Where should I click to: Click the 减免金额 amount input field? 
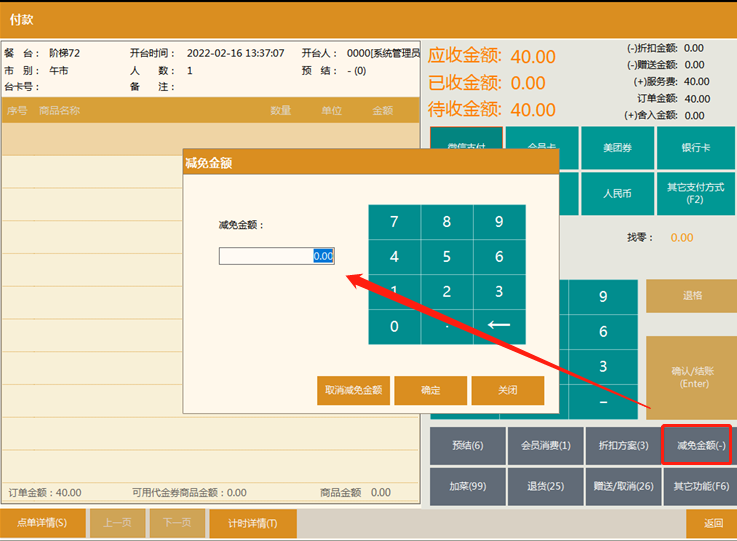coord(276,256)
